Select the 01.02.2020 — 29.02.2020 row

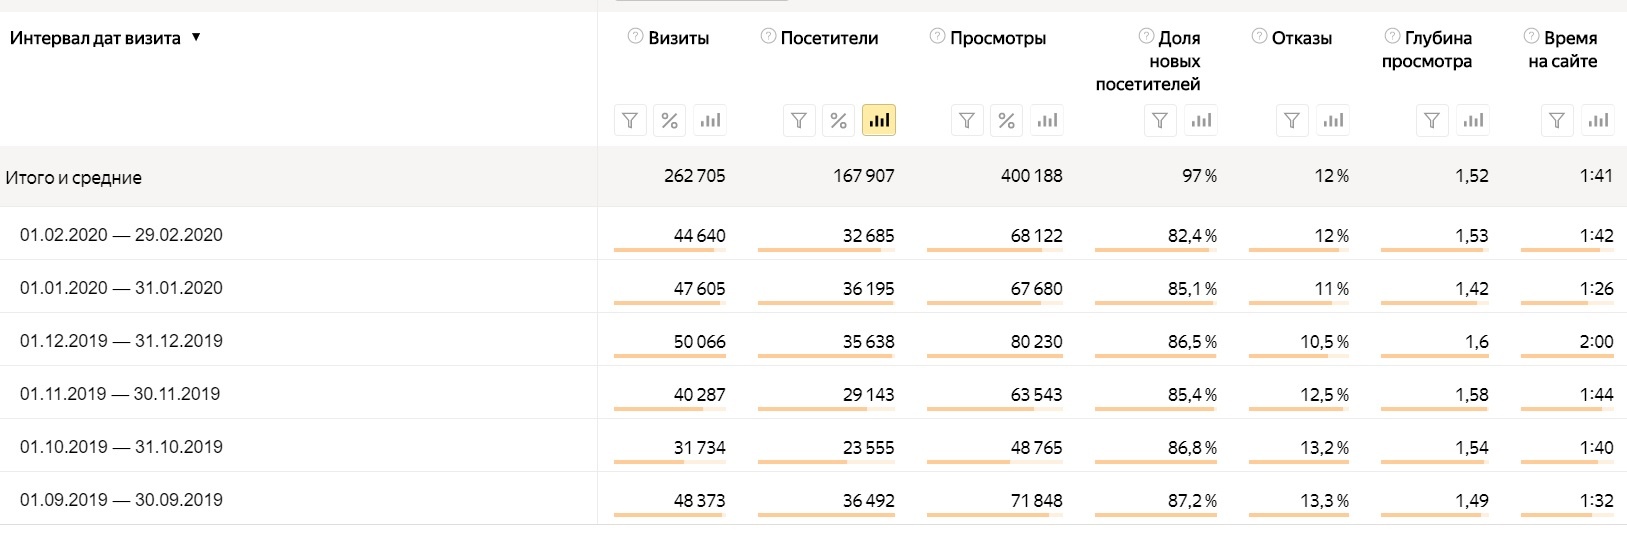121,235
